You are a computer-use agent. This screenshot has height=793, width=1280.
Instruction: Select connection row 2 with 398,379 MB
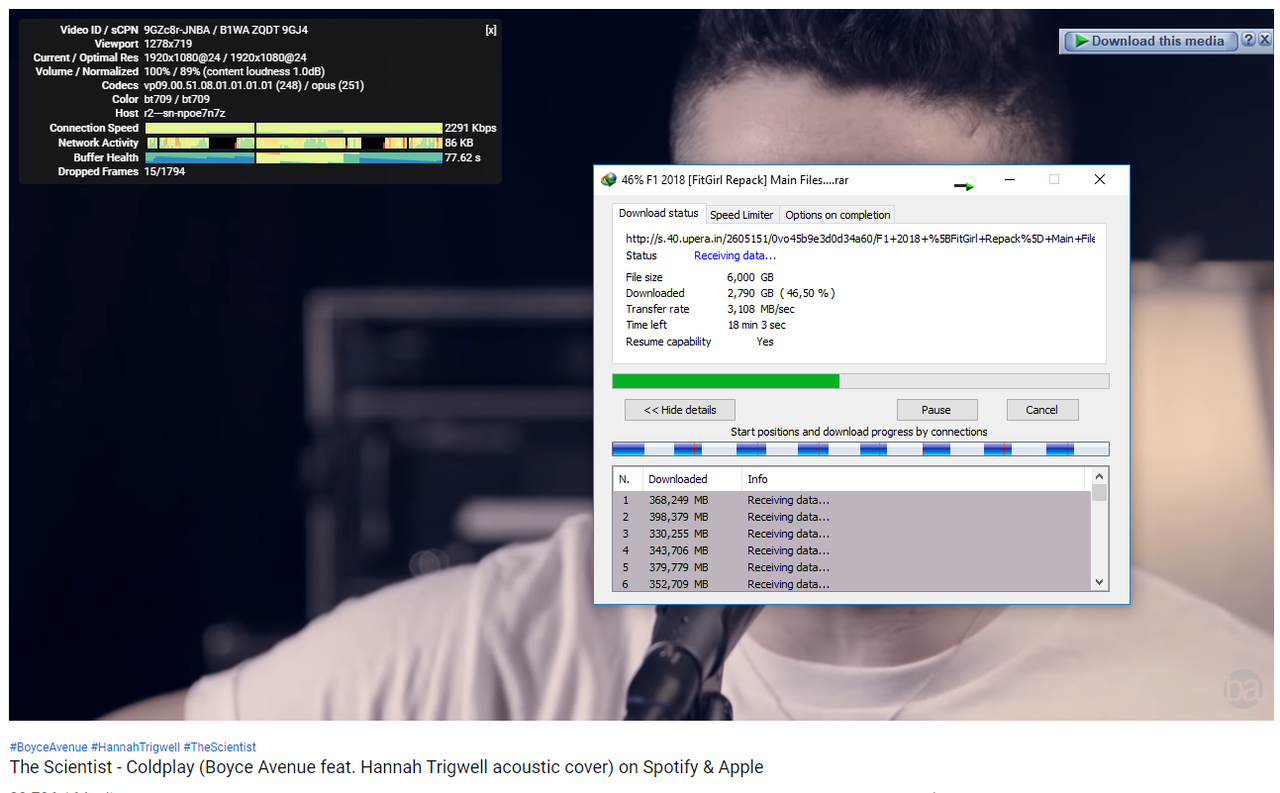point(851,517)
